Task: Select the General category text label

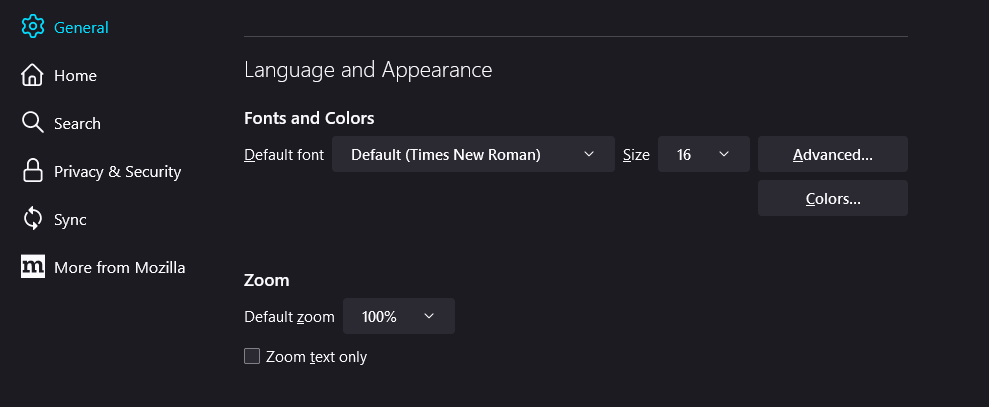Action: (x=81, y=28)
